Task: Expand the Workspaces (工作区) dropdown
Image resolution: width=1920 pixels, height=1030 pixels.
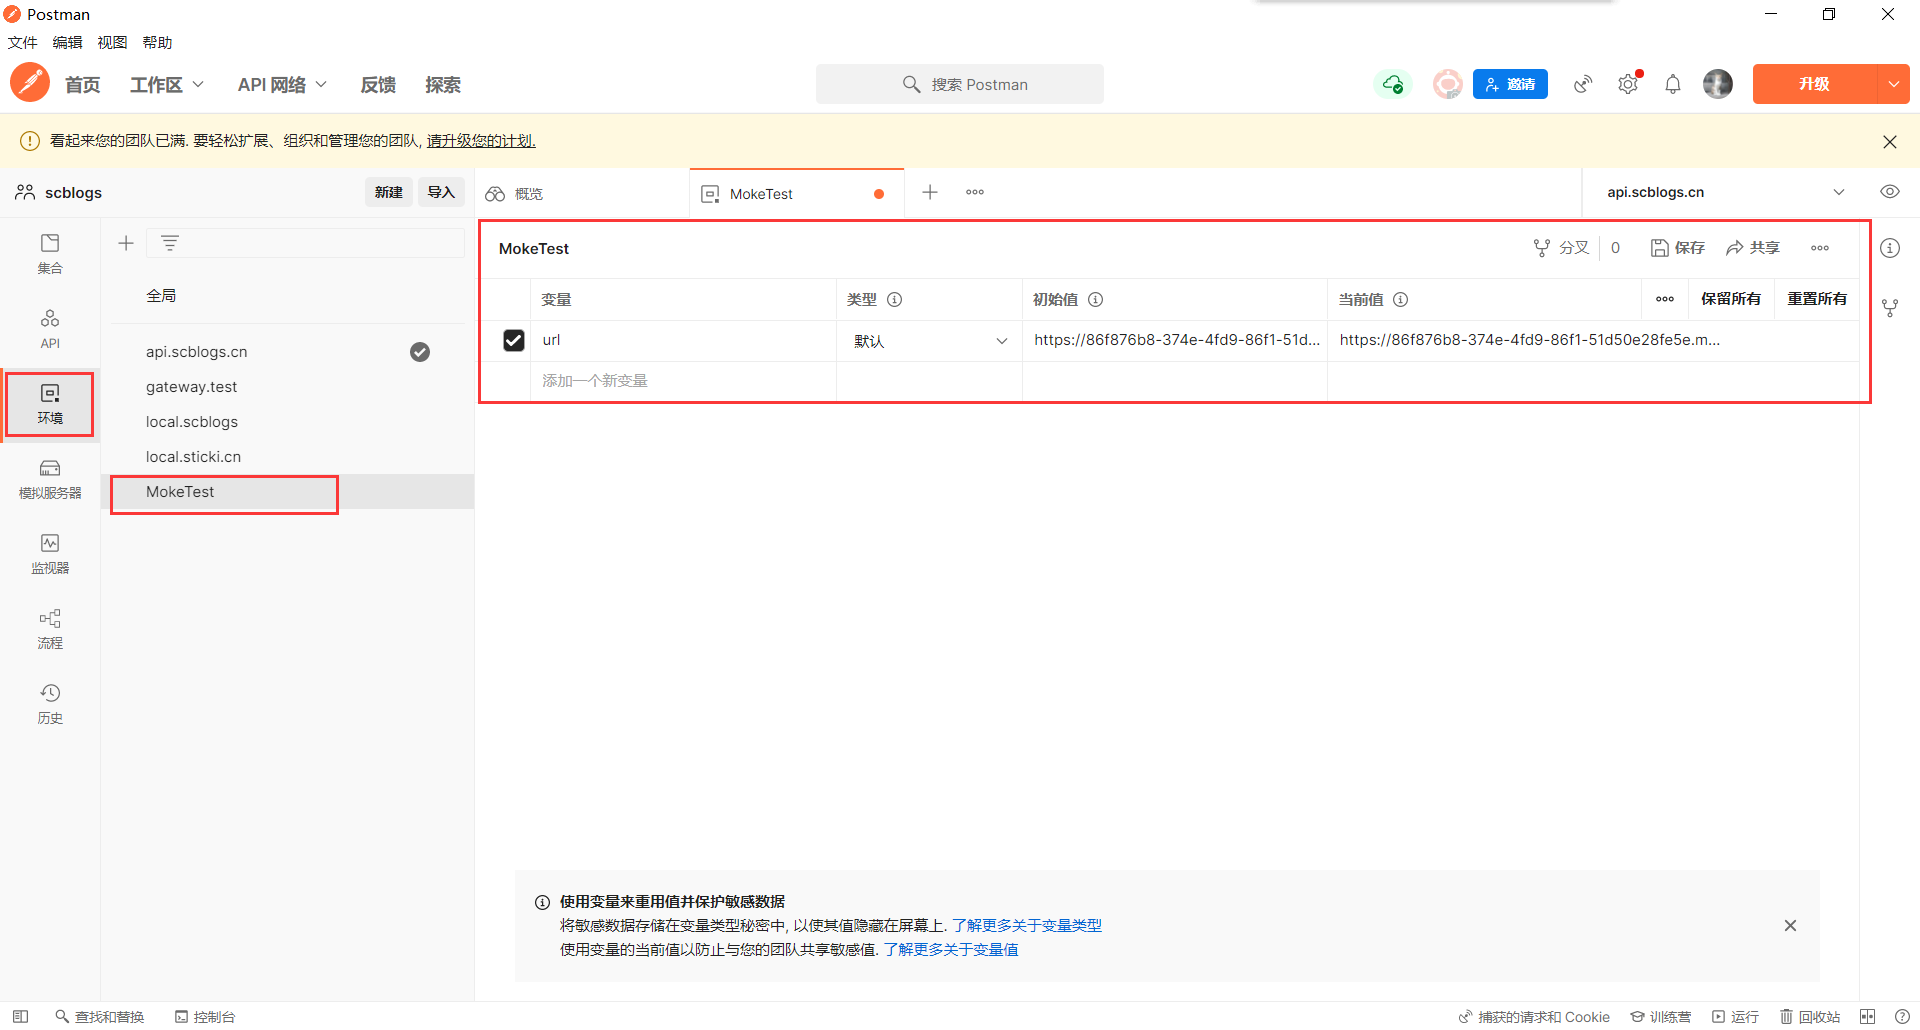Action: click(167, 85)
